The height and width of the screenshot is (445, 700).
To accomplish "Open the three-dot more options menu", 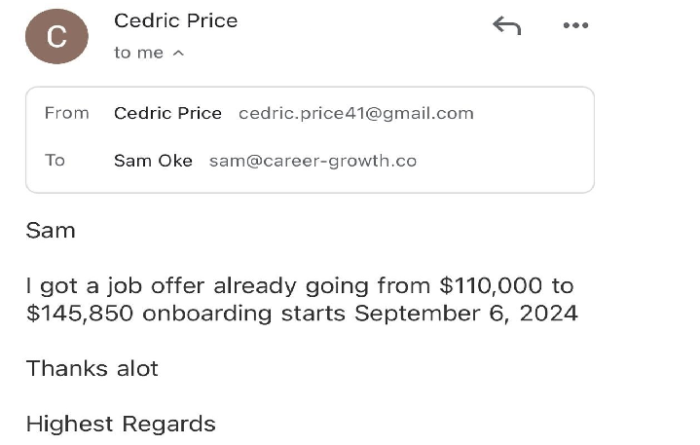I will pyautogui.click(x=575, y=27).
